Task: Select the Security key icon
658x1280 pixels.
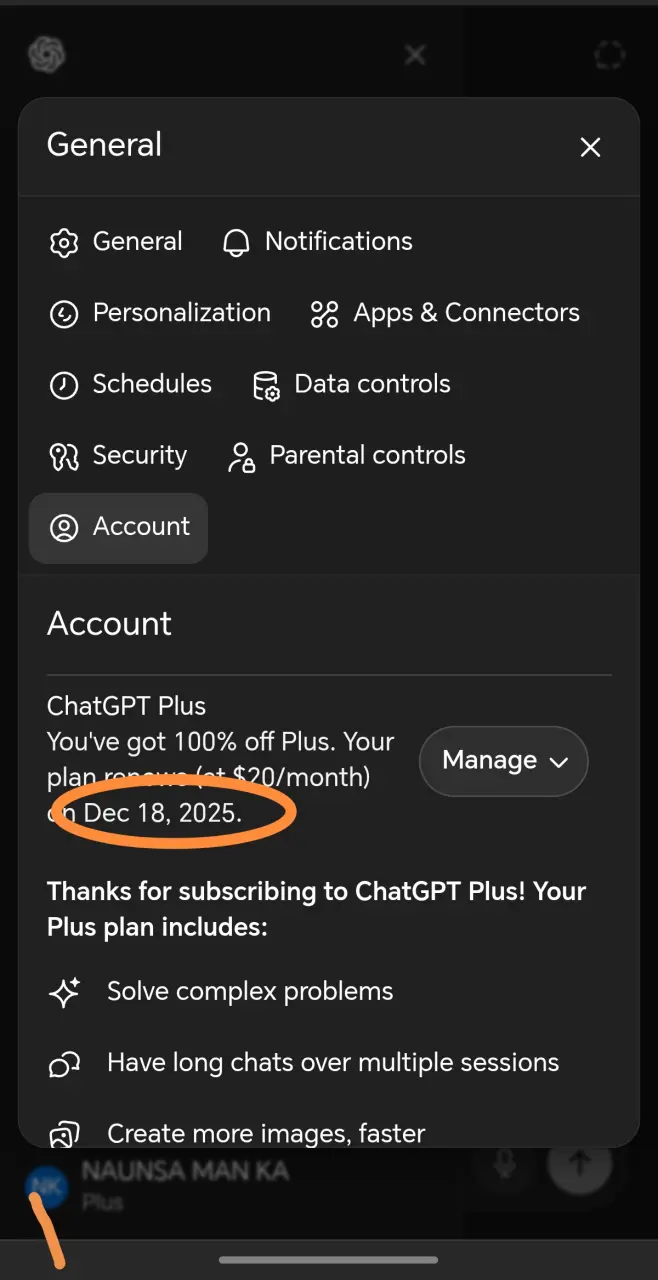Action: (64, 456)
